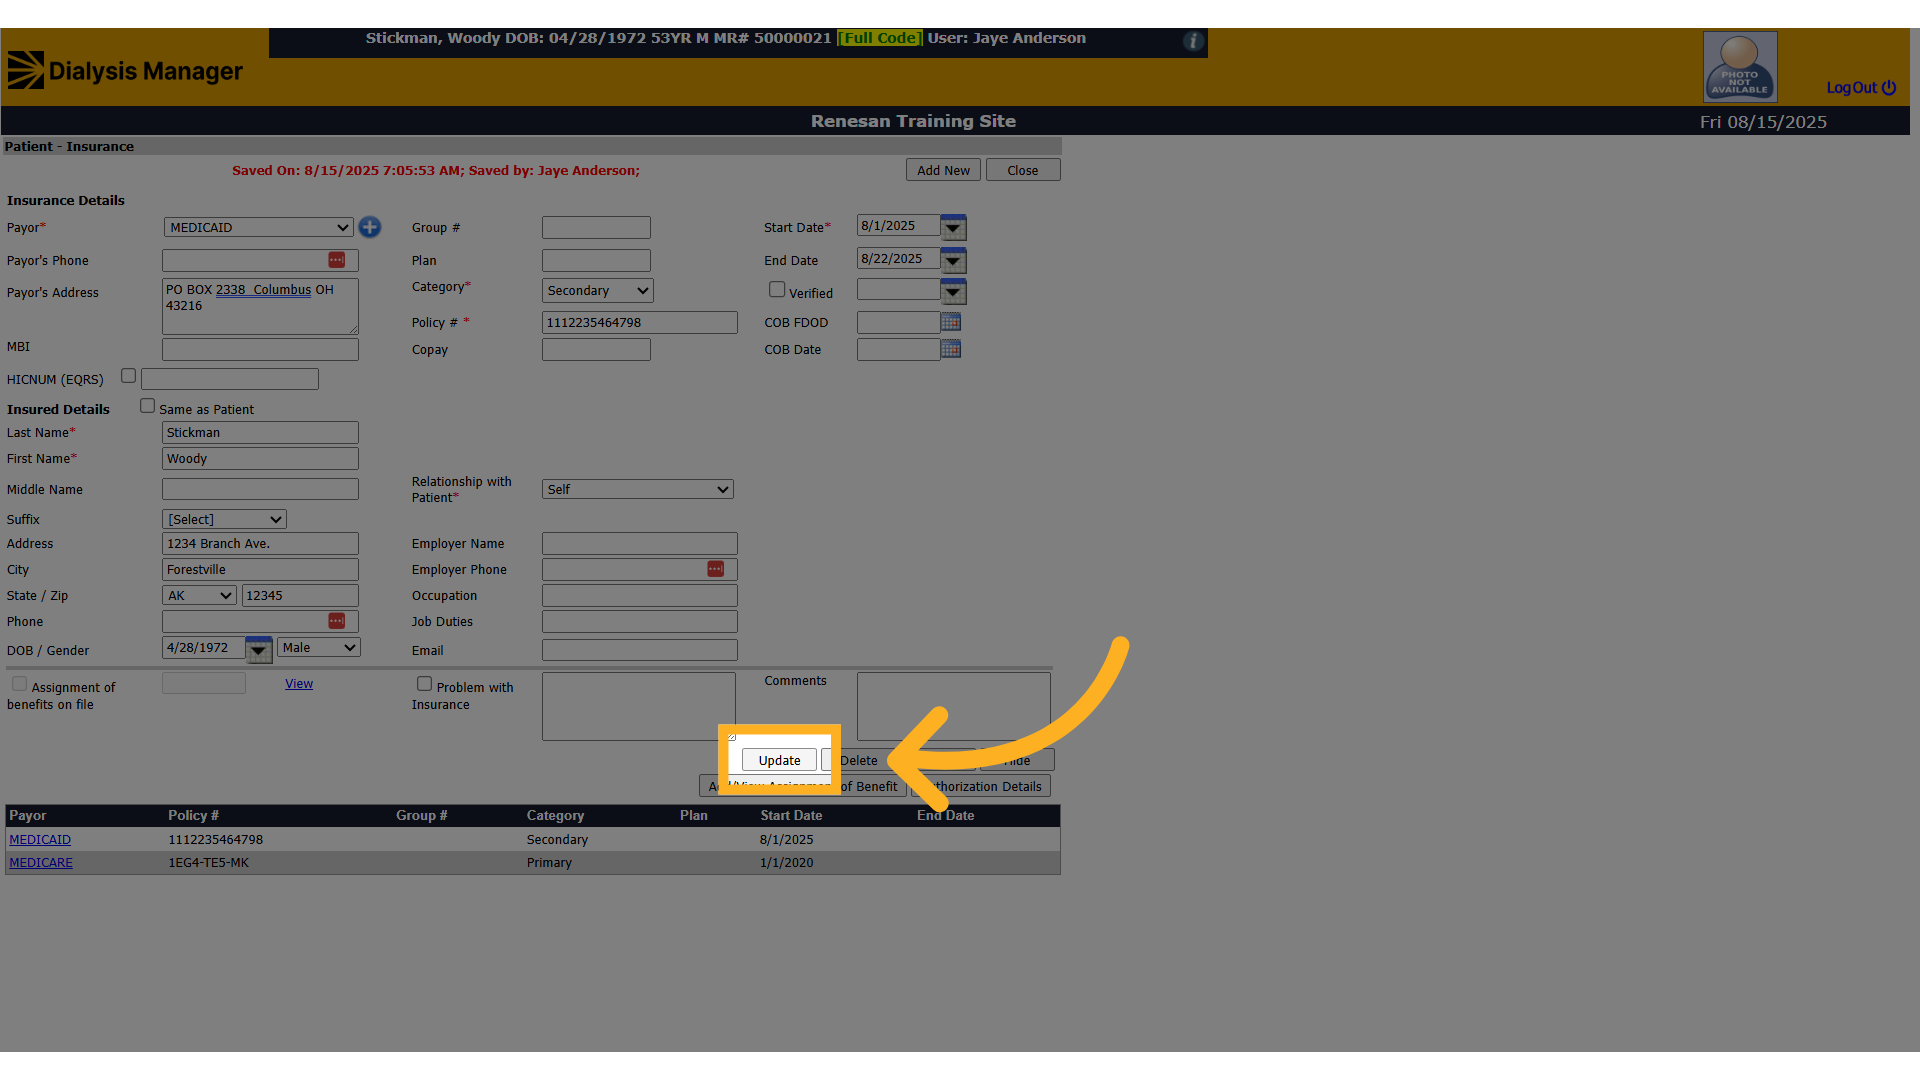Image resolution: width=1920 pixels, height=1080 pixels.
Task: Click the Log Out link
Action: point(1851,87)
